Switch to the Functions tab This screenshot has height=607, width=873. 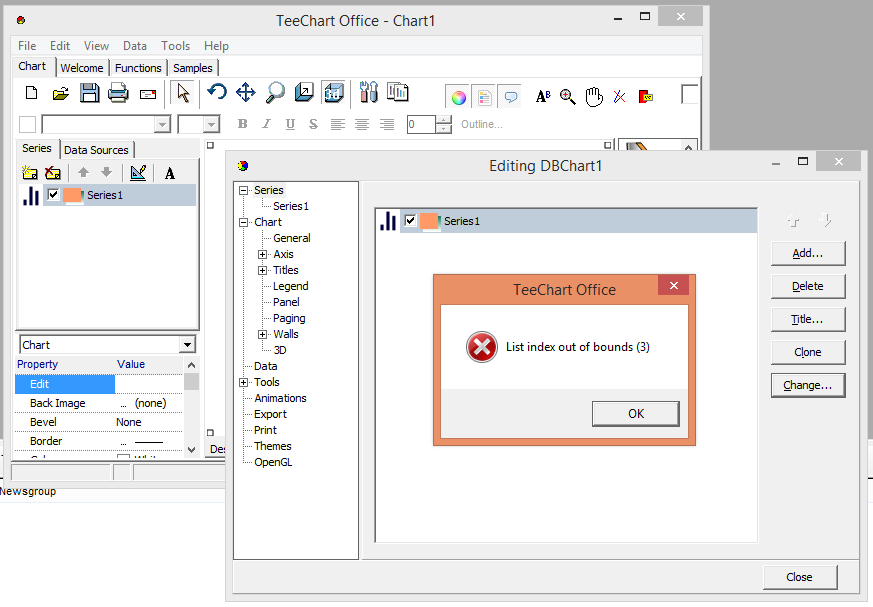[138, 68]
